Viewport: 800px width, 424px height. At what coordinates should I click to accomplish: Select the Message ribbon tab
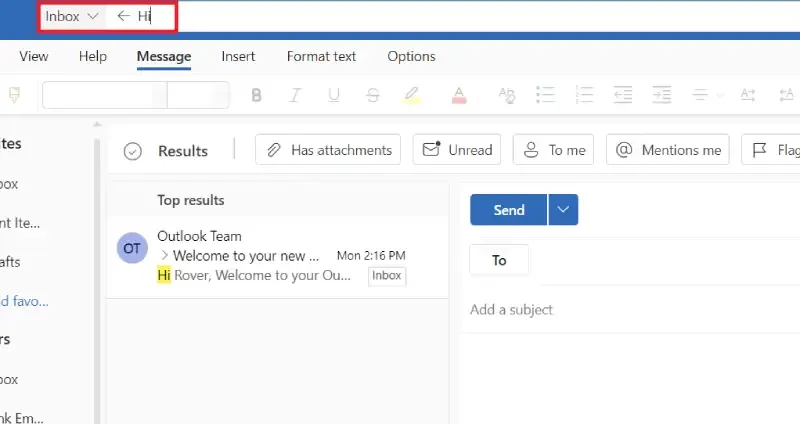click(x=164, y=56)
